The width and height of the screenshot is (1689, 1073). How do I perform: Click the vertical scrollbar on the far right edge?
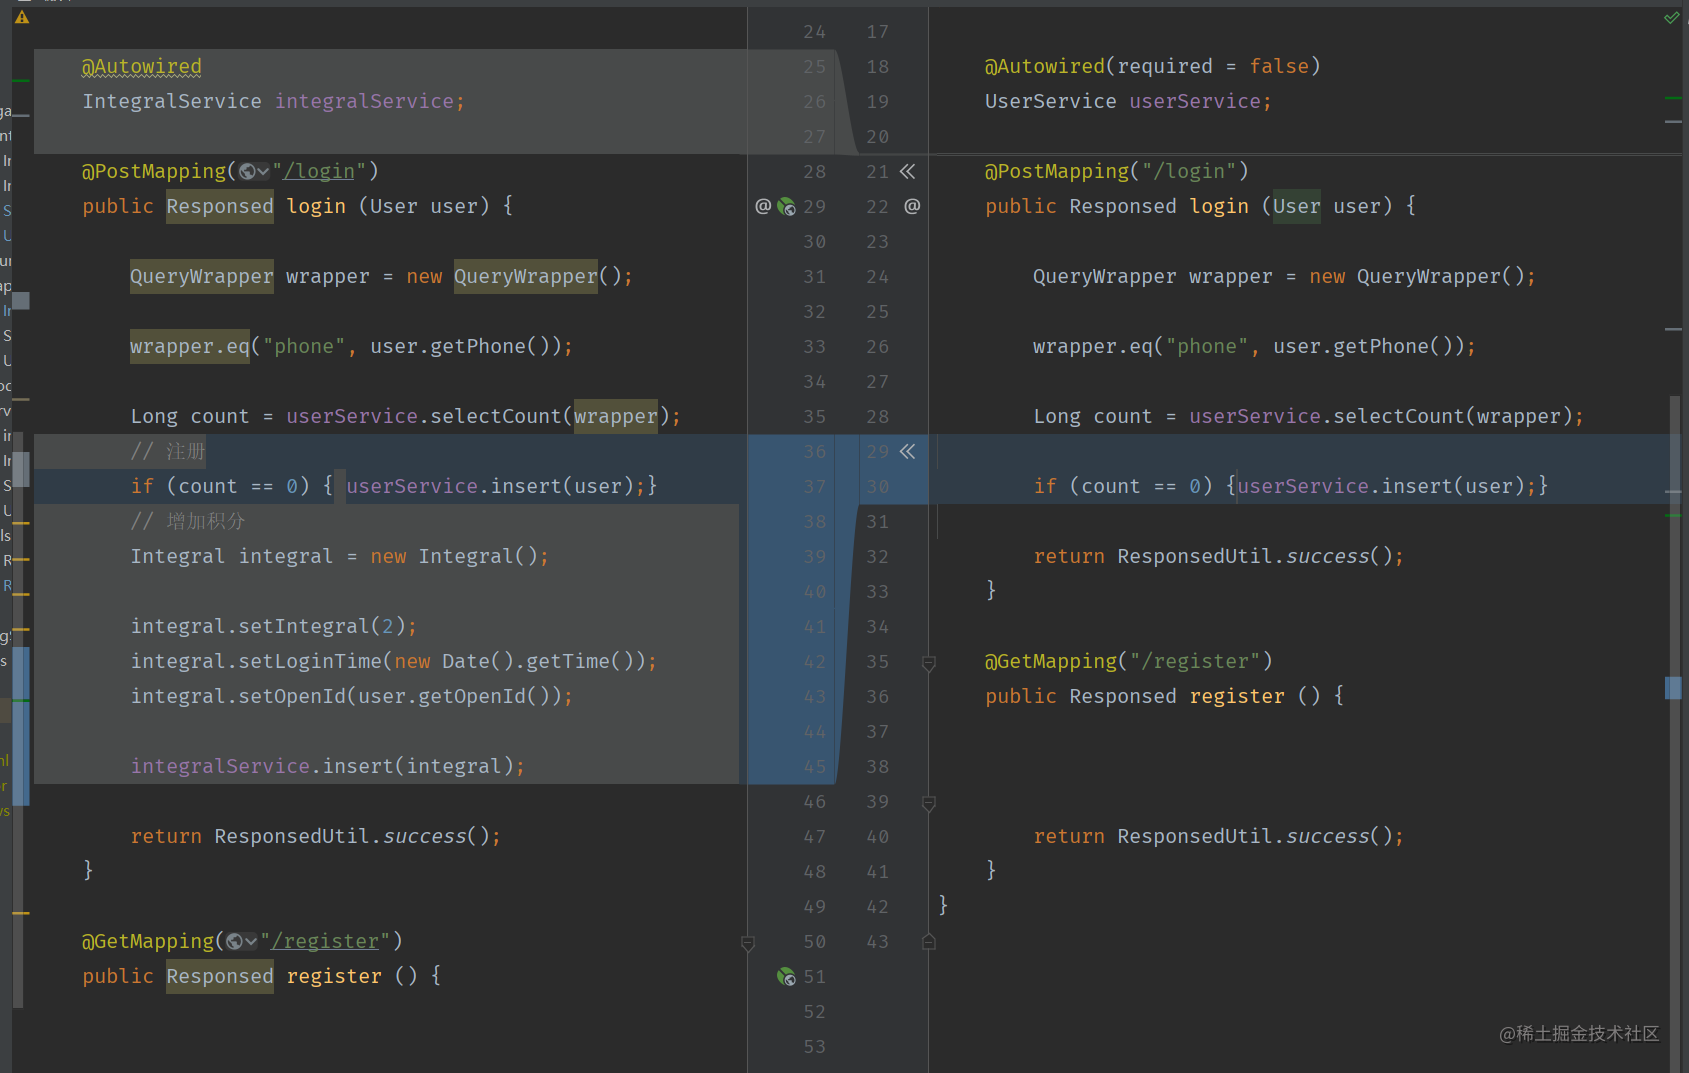pos(1677,500)
